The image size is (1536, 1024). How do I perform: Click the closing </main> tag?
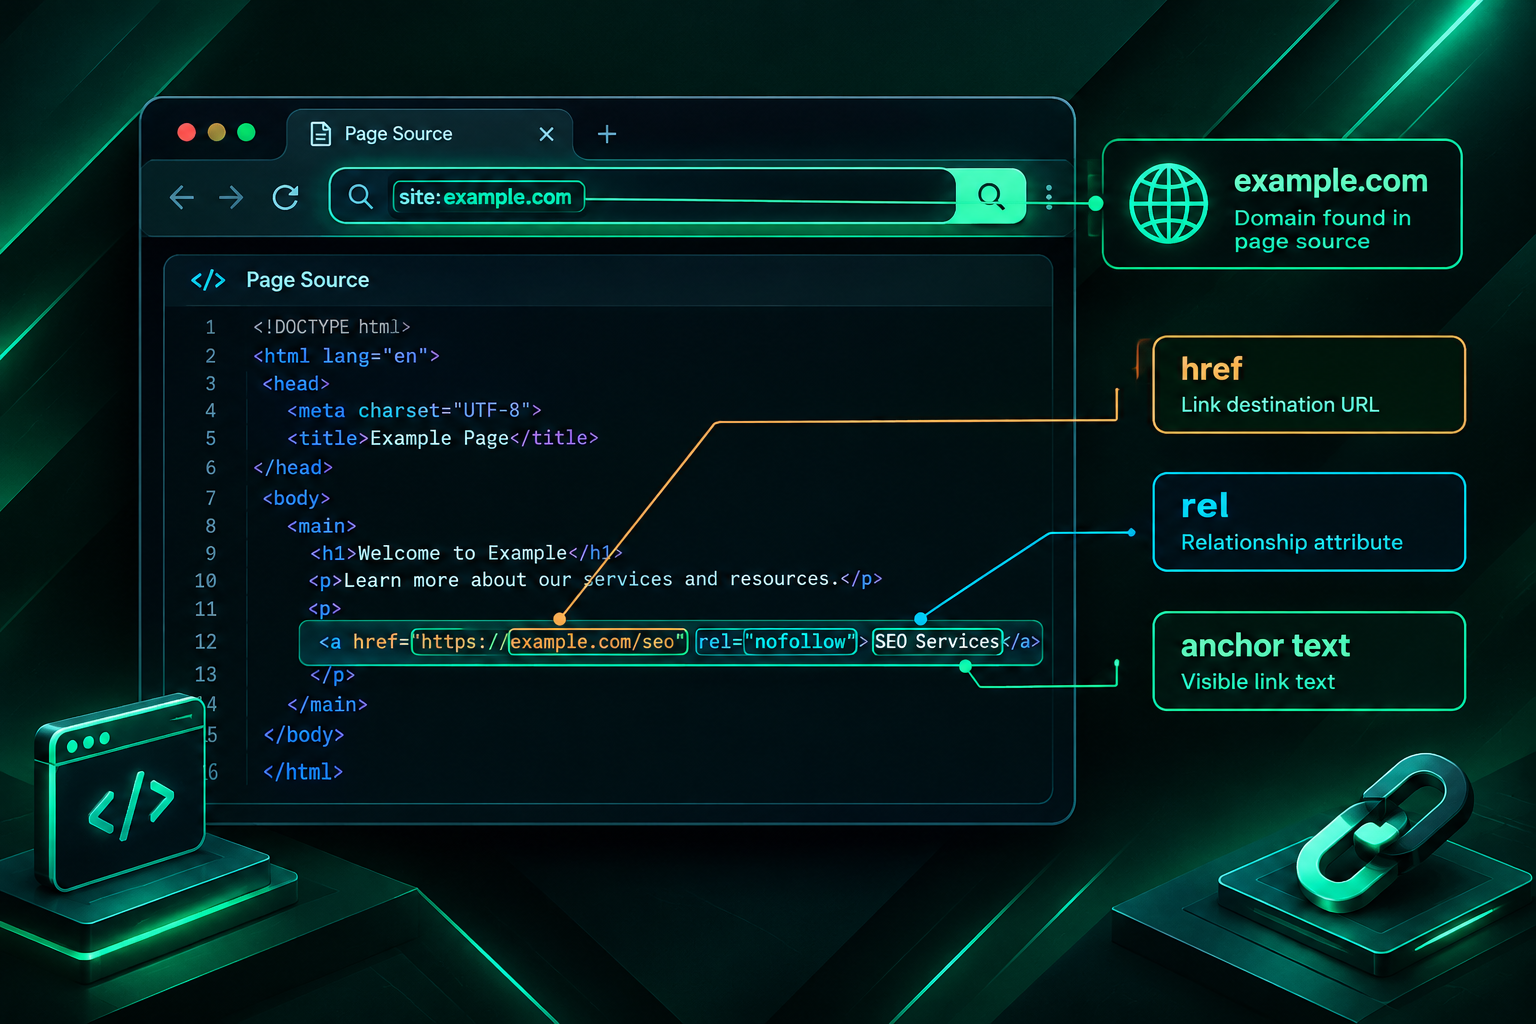pos(327,705)
